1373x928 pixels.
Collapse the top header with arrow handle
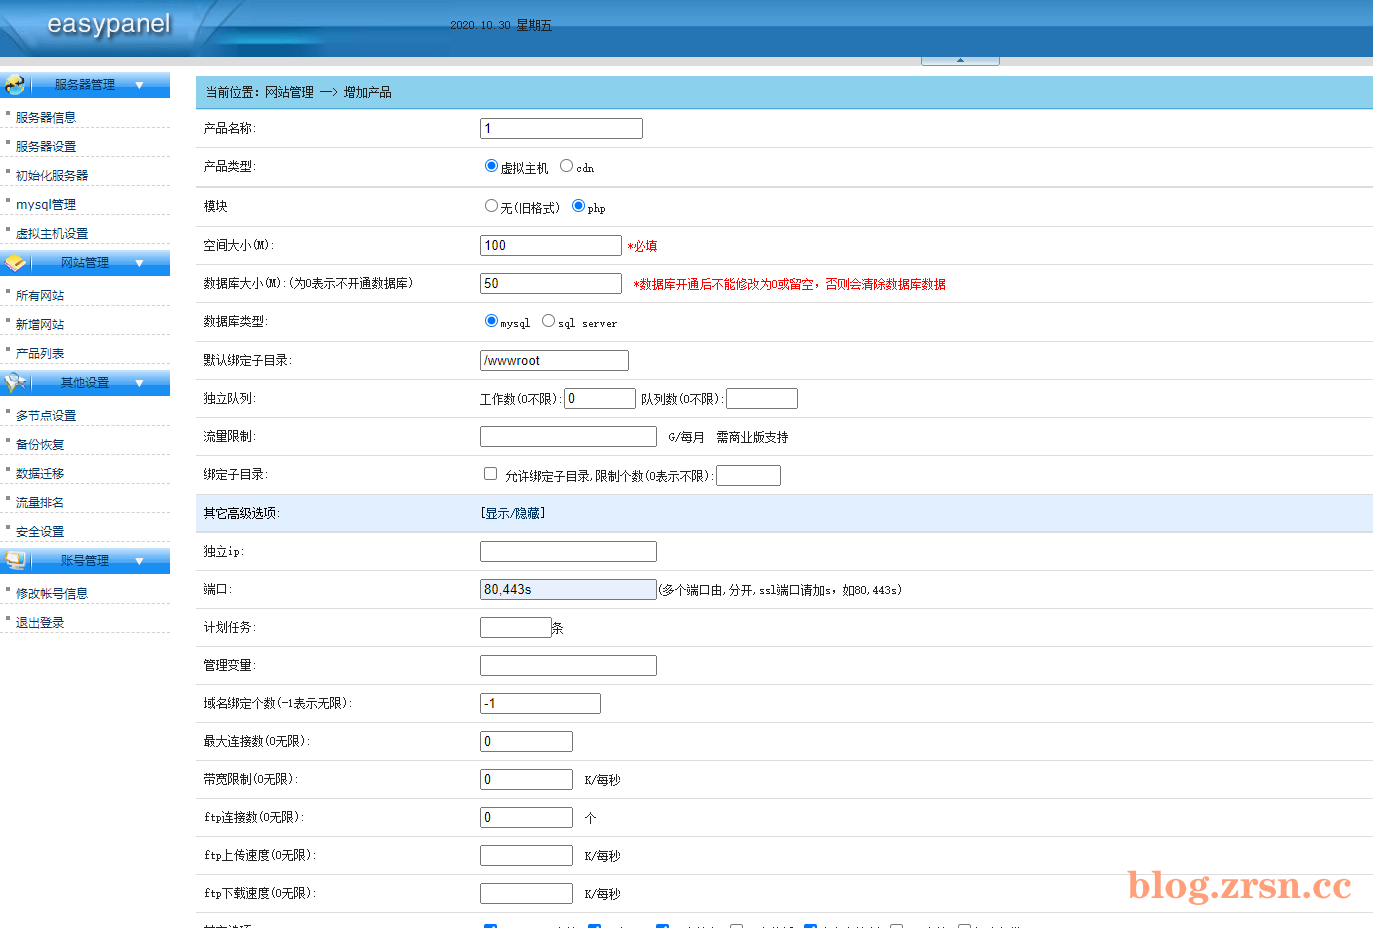click(x=960, y=60)
